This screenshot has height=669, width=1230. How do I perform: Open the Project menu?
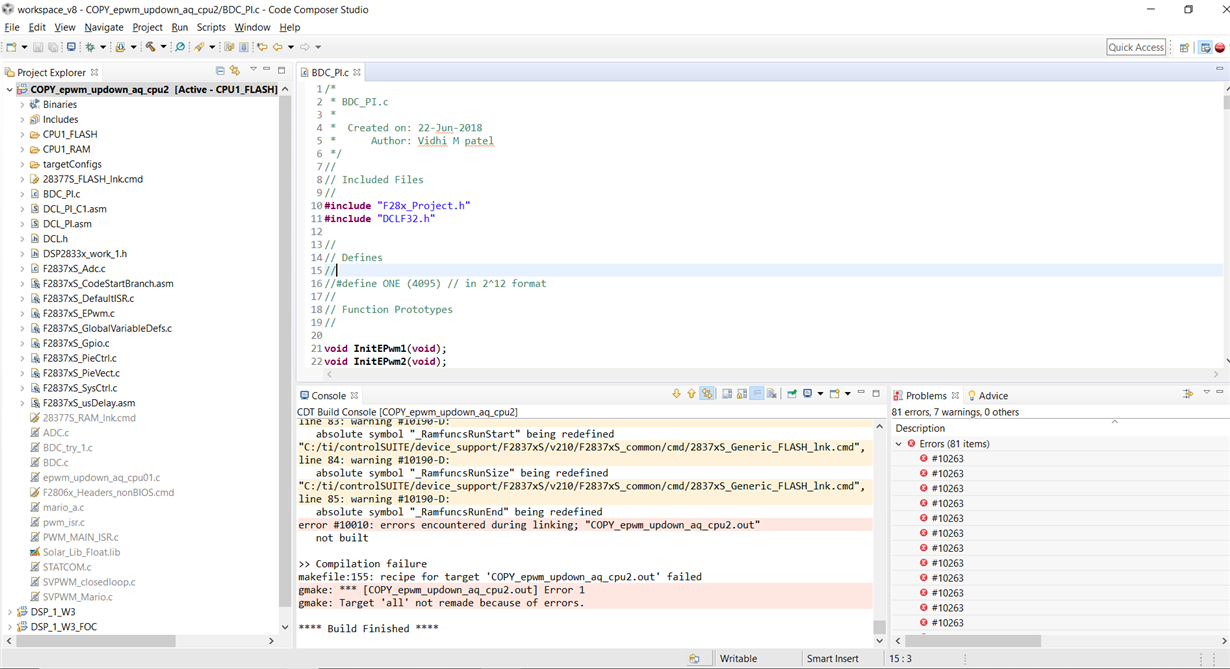[x=147, y=27]
